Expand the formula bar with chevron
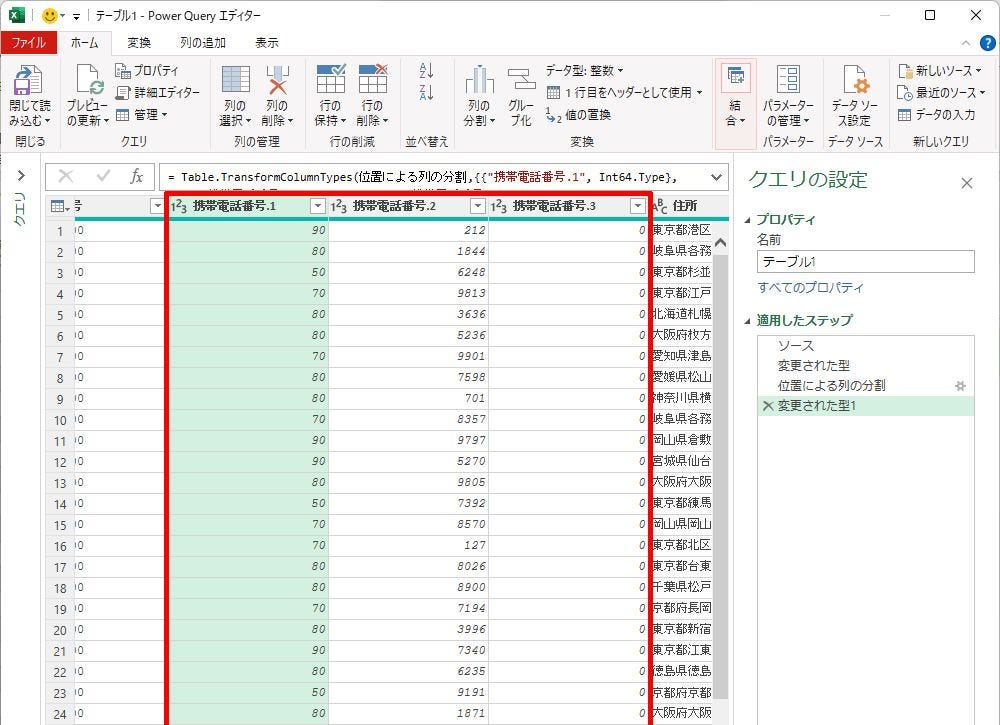Screen dimensions: 1000x725 [716, 177]
